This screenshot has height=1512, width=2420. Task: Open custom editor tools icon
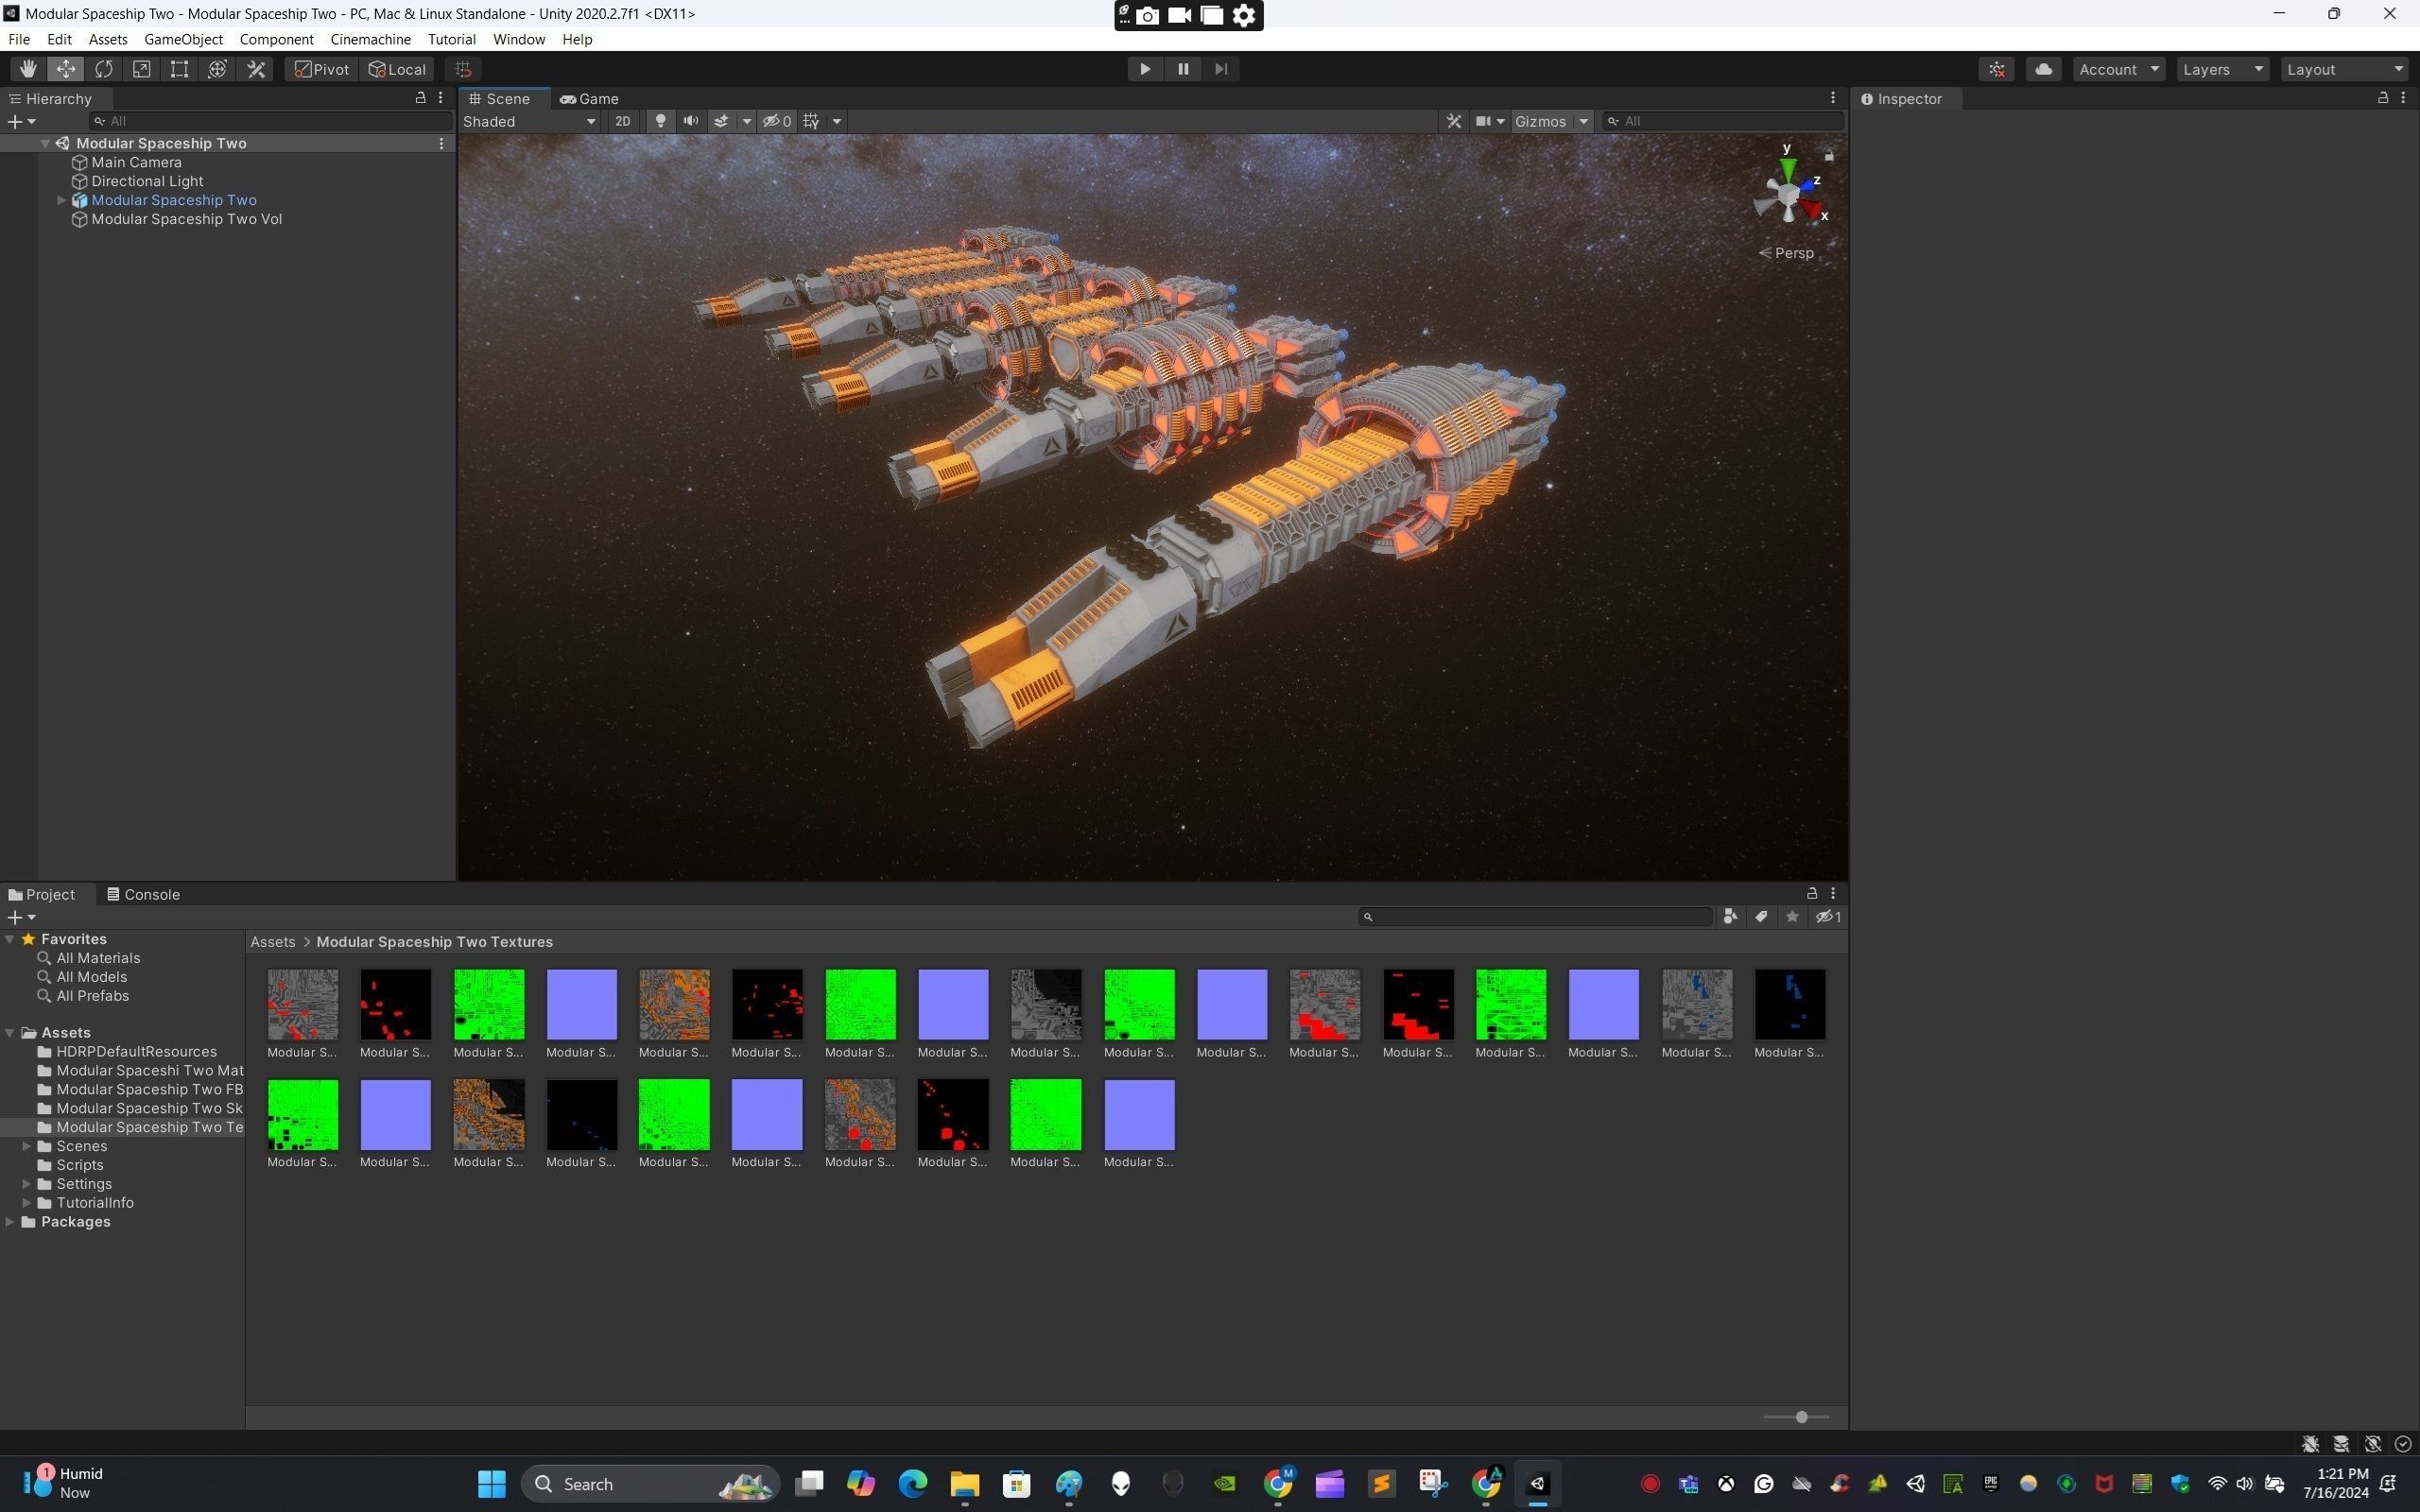[257, 69]
